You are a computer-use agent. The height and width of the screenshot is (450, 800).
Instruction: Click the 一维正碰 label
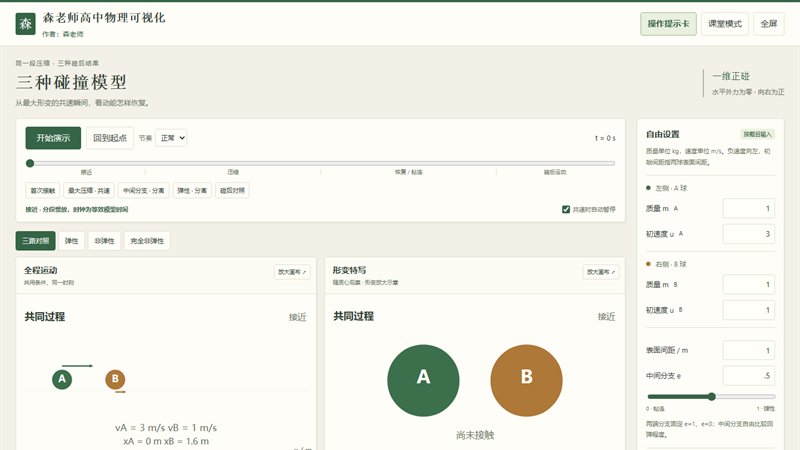[731, 76]
